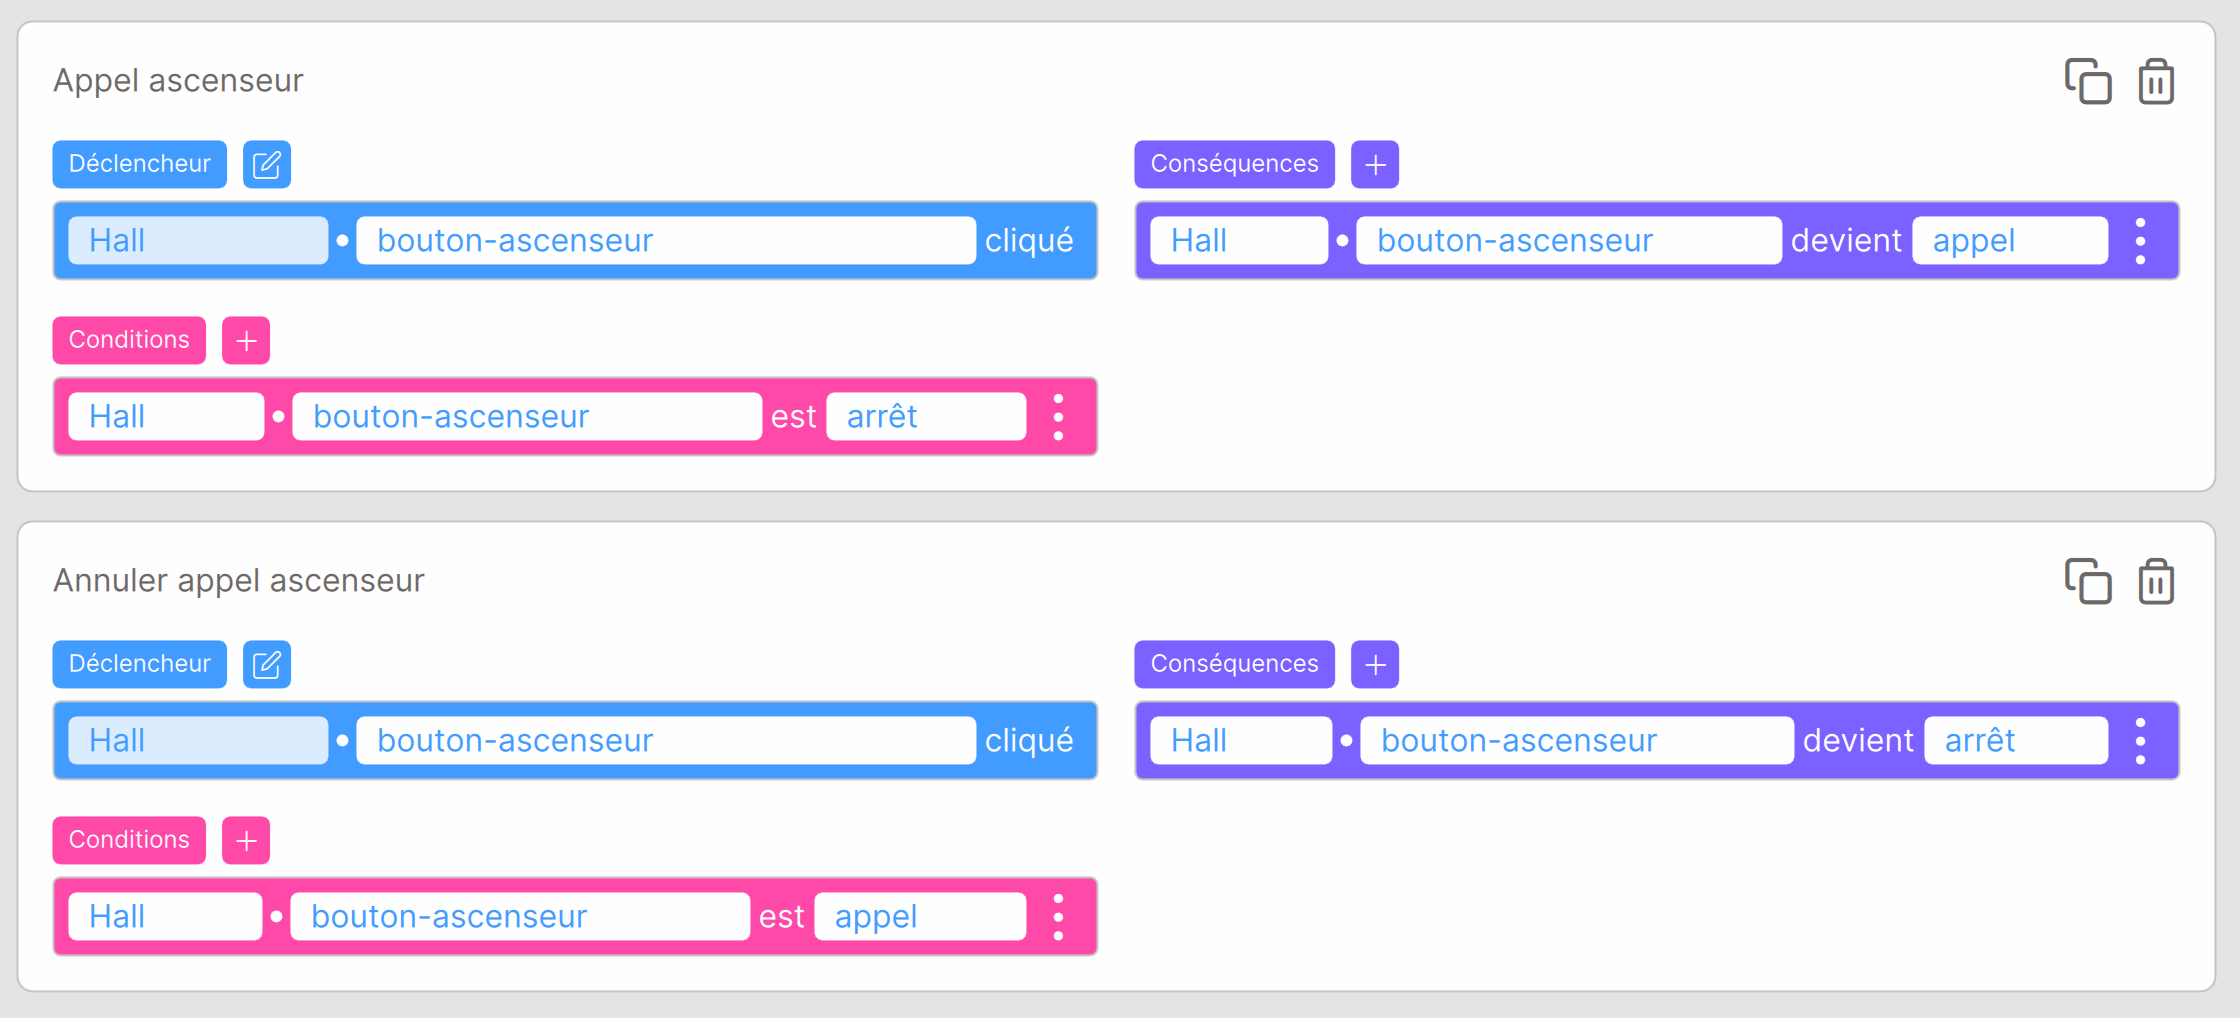Add a consequence to 'Annuler appel ascenseur'
2240x1018 pixels.
point(1375,664)
